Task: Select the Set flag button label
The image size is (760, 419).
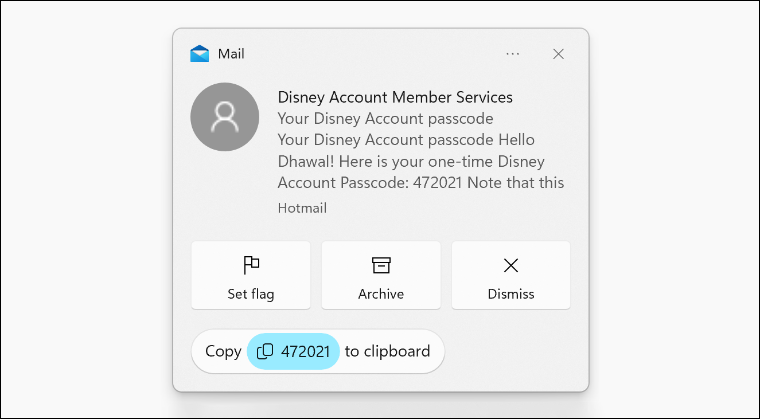Action: tap(251, 294)
